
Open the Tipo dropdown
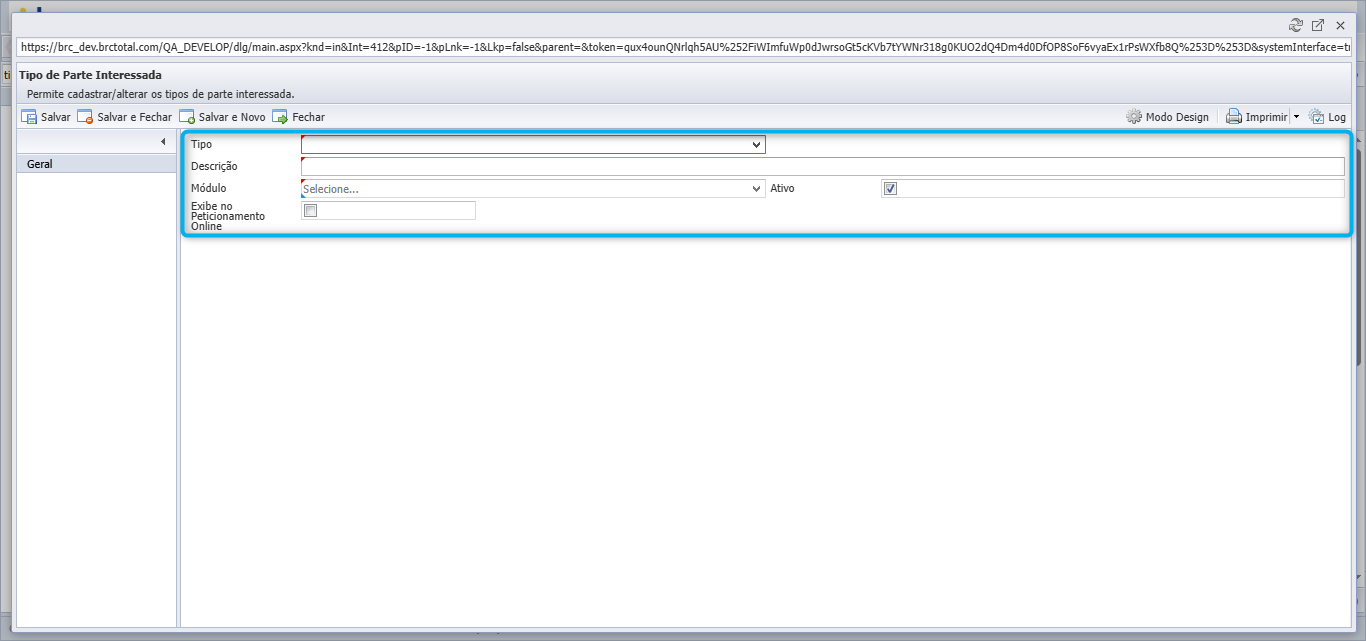(x=533, y=144)
